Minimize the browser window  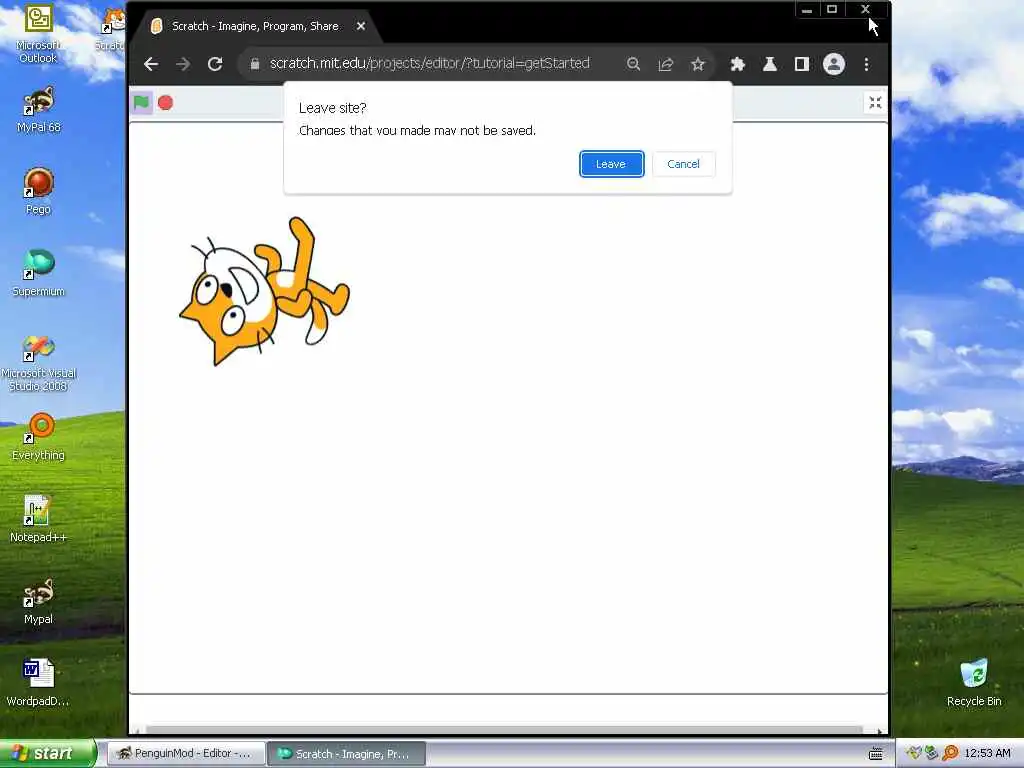click(x=807, y=9)
